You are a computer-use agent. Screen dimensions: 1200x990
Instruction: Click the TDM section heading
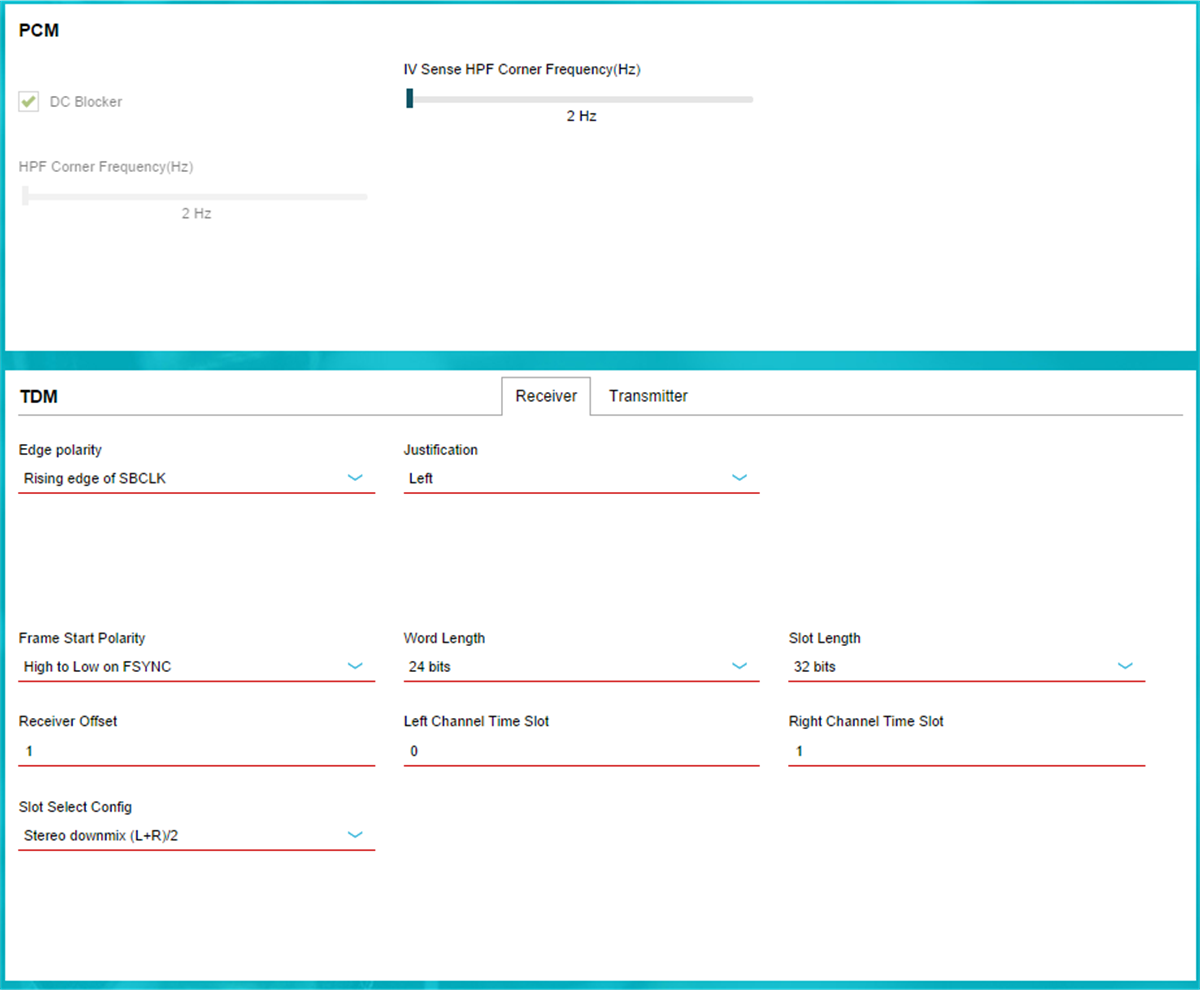point(38,397)
